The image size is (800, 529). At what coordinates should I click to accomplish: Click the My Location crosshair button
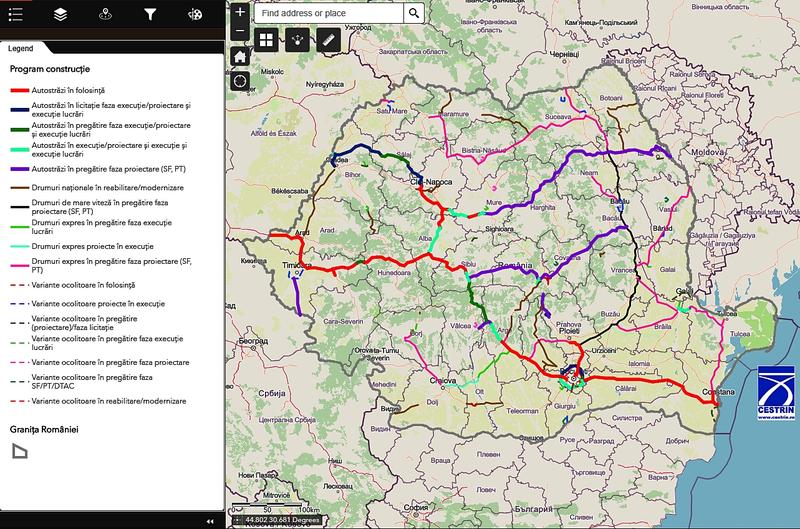(x=240, y=81)
